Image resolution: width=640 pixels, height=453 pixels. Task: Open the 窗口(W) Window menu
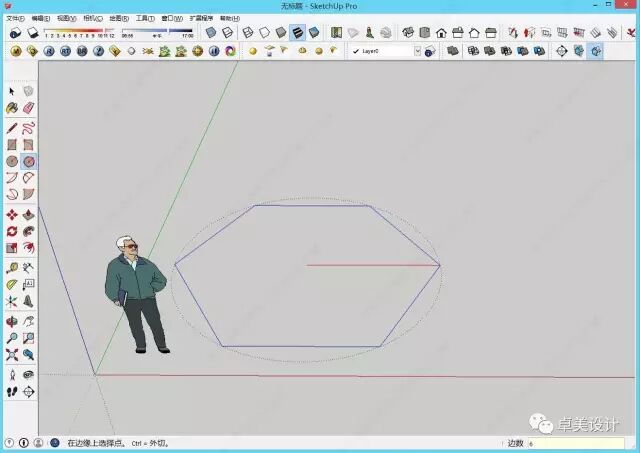point(172,18)
